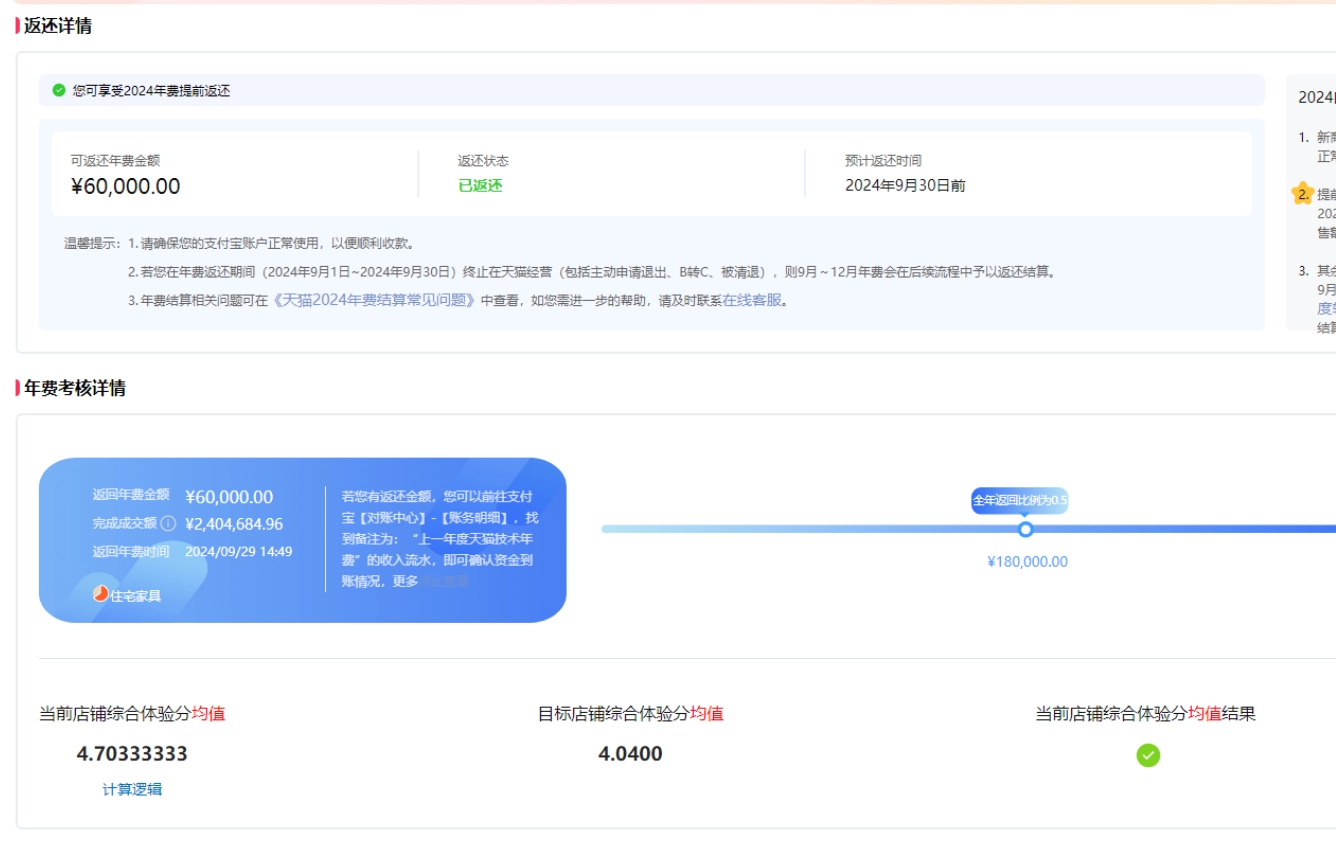
Task: Click the ¥2,404,684.96 completed transaction amount
Action: [234, 524]
